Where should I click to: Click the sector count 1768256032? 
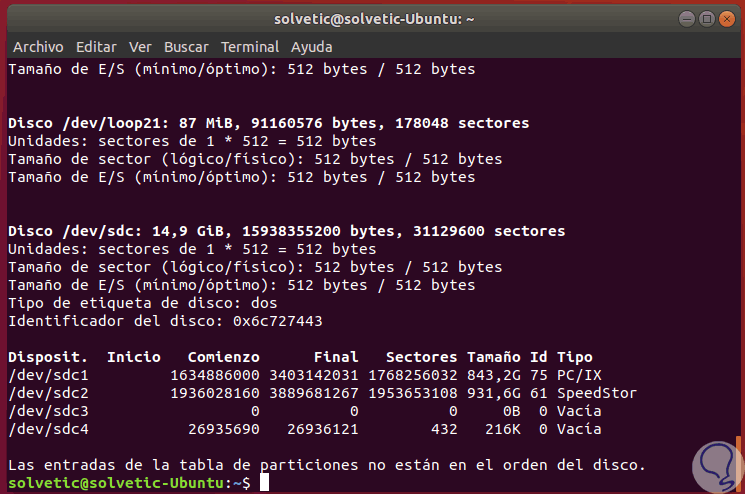click(x=412, y=375)
